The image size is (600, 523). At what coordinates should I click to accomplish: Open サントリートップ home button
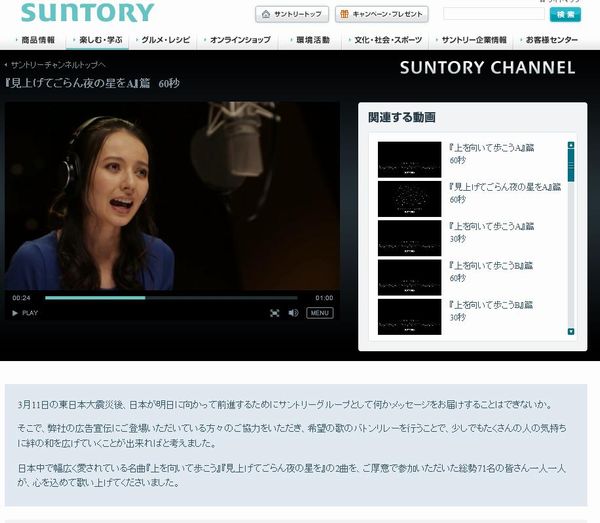pos(292,15)
